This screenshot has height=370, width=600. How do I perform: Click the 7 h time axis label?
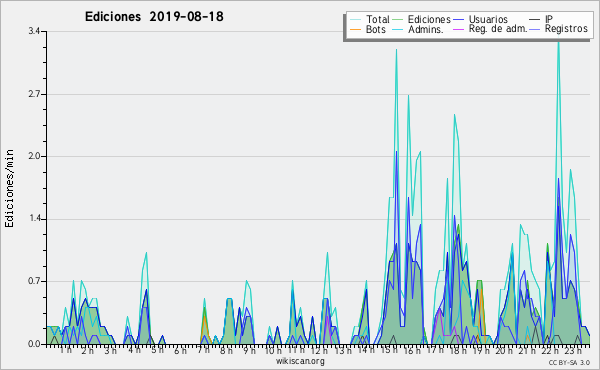204,350
